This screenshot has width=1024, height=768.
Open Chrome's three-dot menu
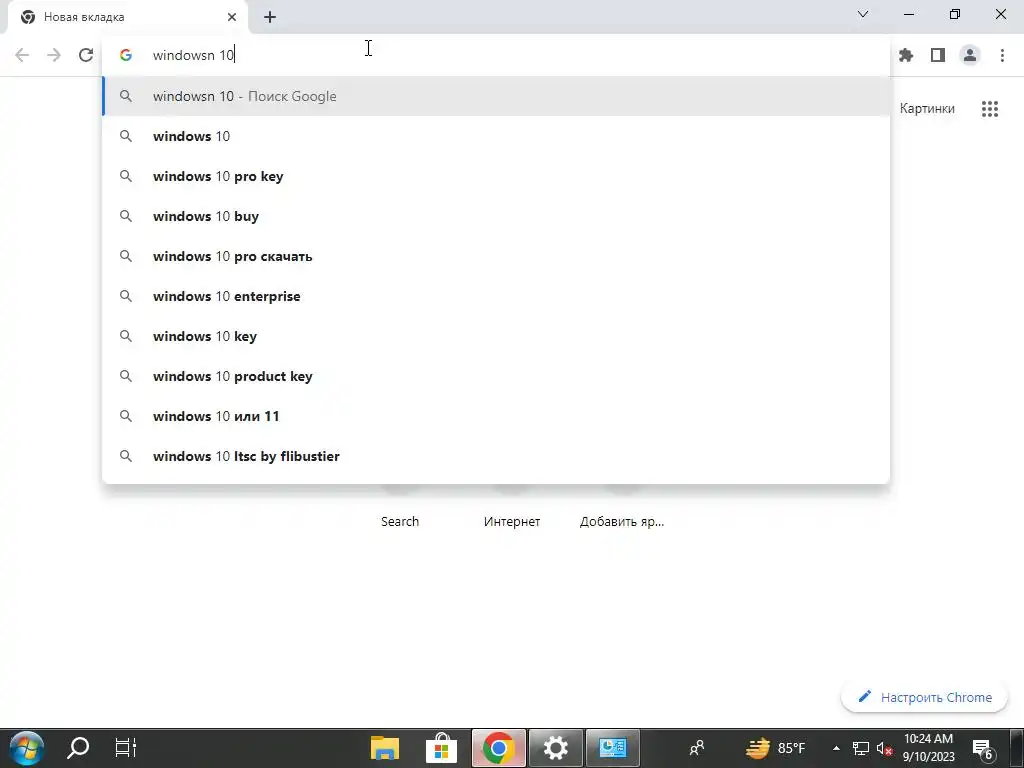[x=1002, y=55]
